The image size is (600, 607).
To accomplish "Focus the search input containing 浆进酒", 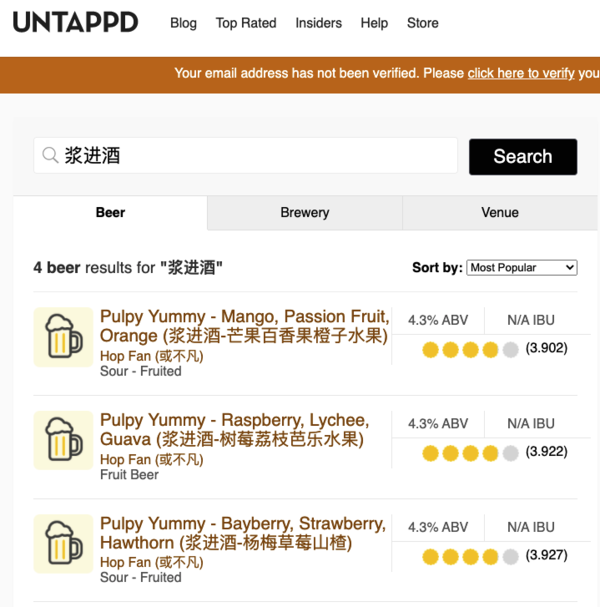I will point(245,155).
